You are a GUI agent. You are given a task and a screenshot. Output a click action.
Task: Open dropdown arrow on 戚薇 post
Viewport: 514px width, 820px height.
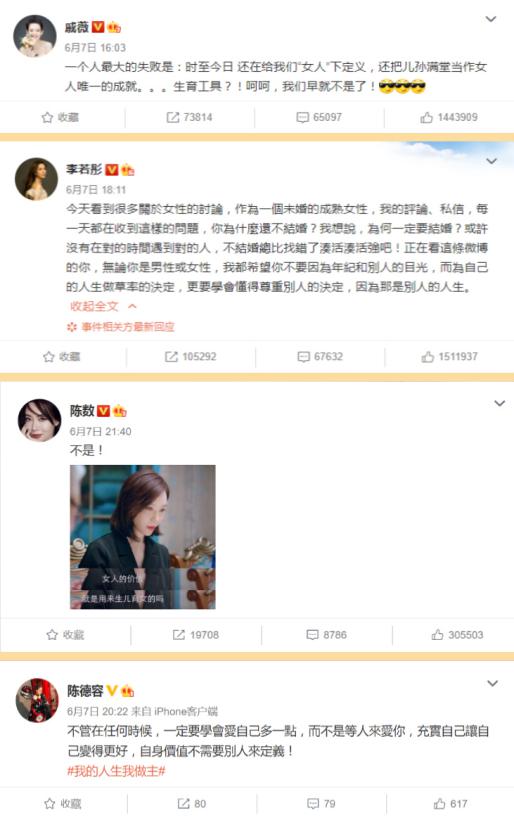click(490, 19)
